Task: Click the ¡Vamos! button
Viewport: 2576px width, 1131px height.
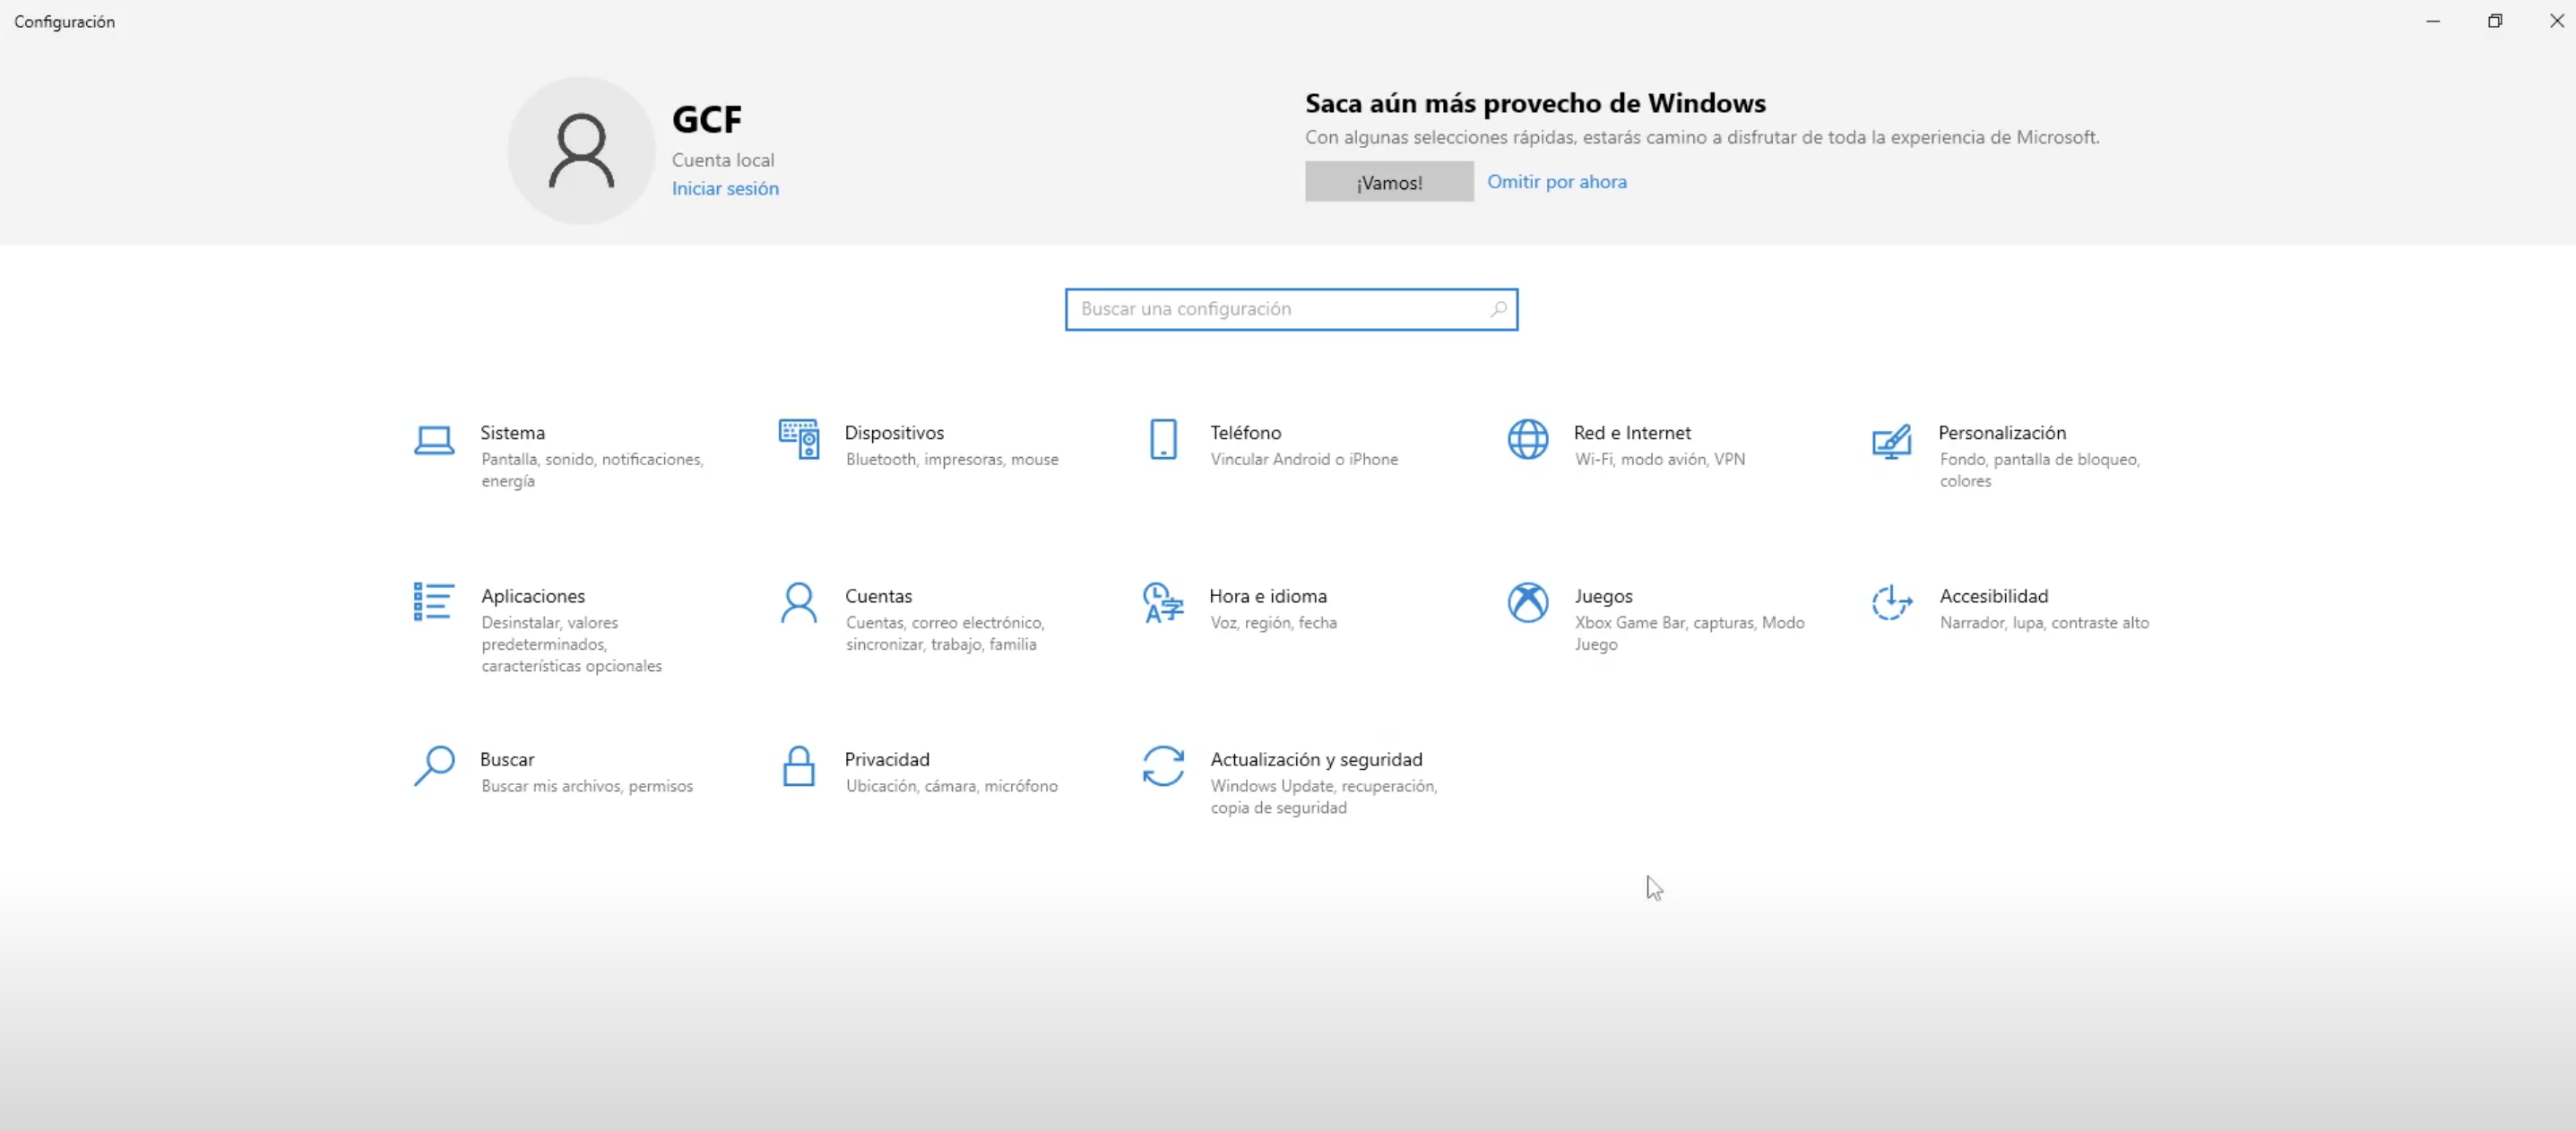Action: 1389,182
